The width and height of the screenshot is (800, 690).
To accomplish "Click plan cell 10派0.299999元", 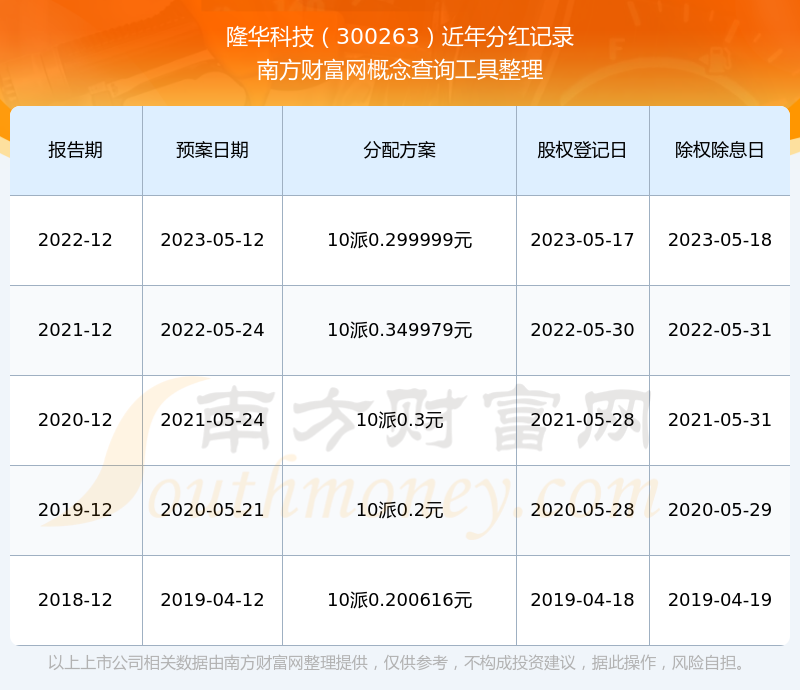I will click(399, 240).
